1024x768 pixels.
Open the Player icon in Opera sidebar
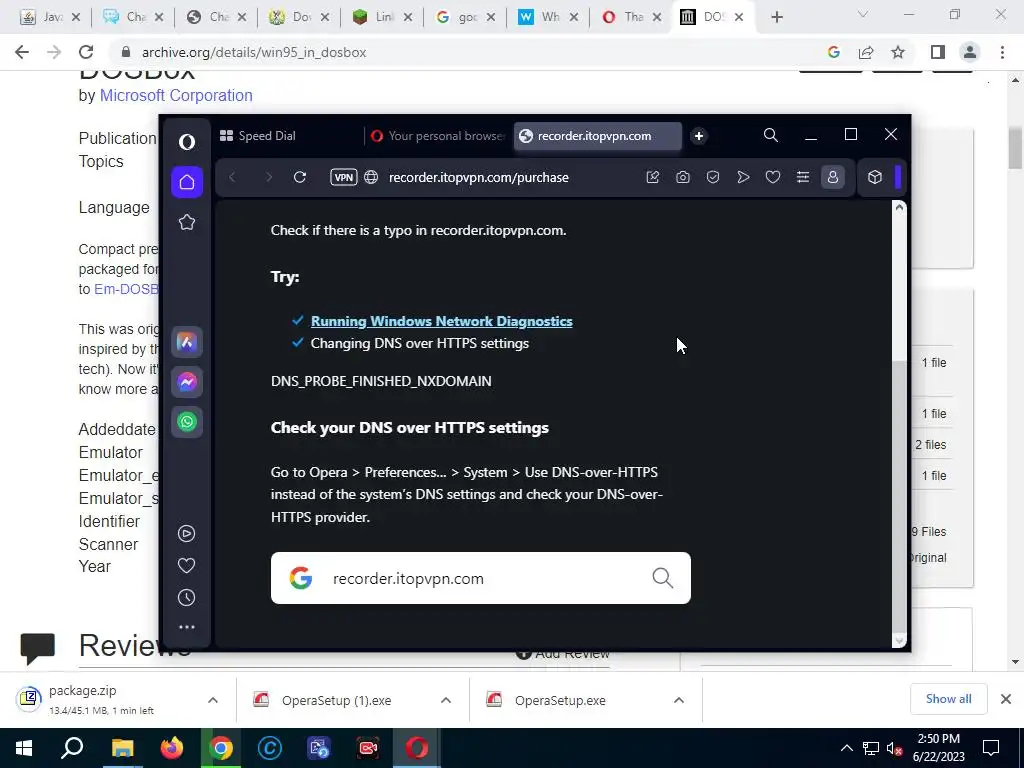186,534
